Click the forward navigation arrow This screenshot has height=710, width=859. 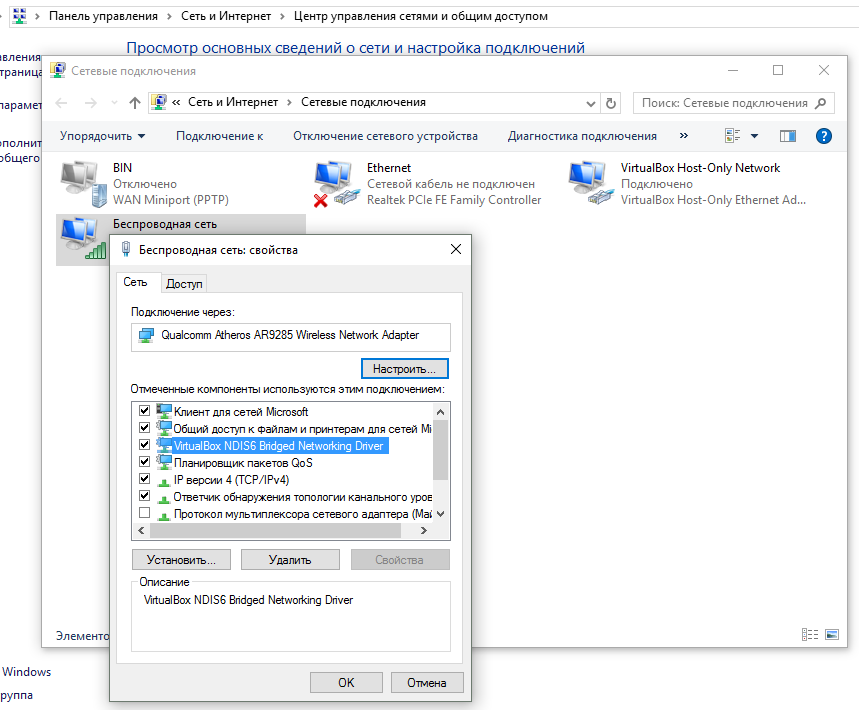coord(91,103)
